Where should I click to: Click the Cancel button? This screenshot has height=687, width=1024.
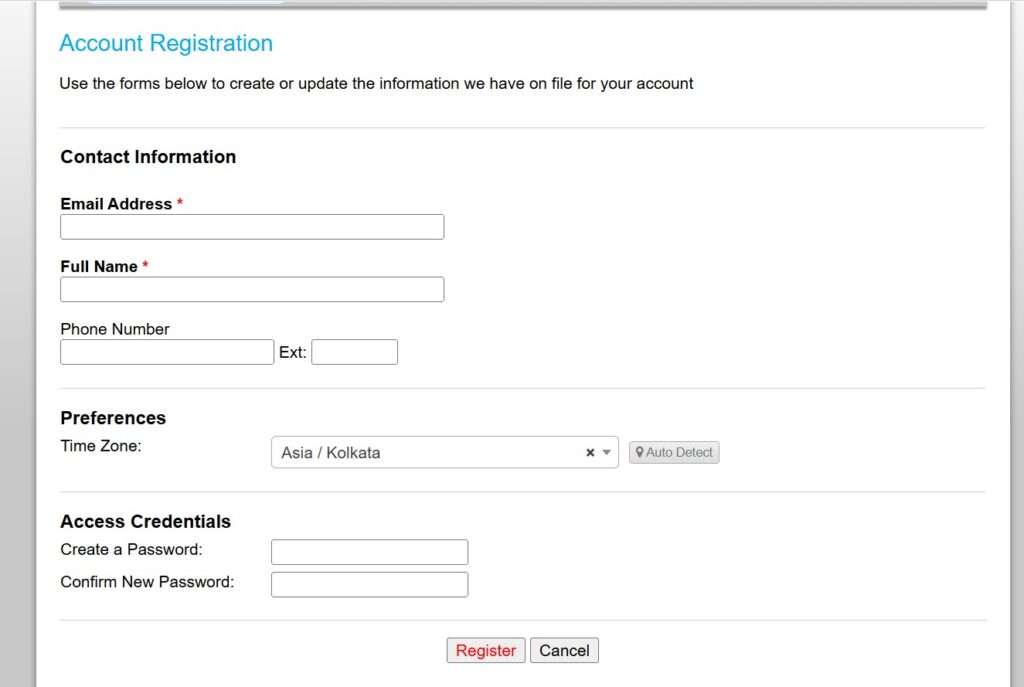click(564, 650)
